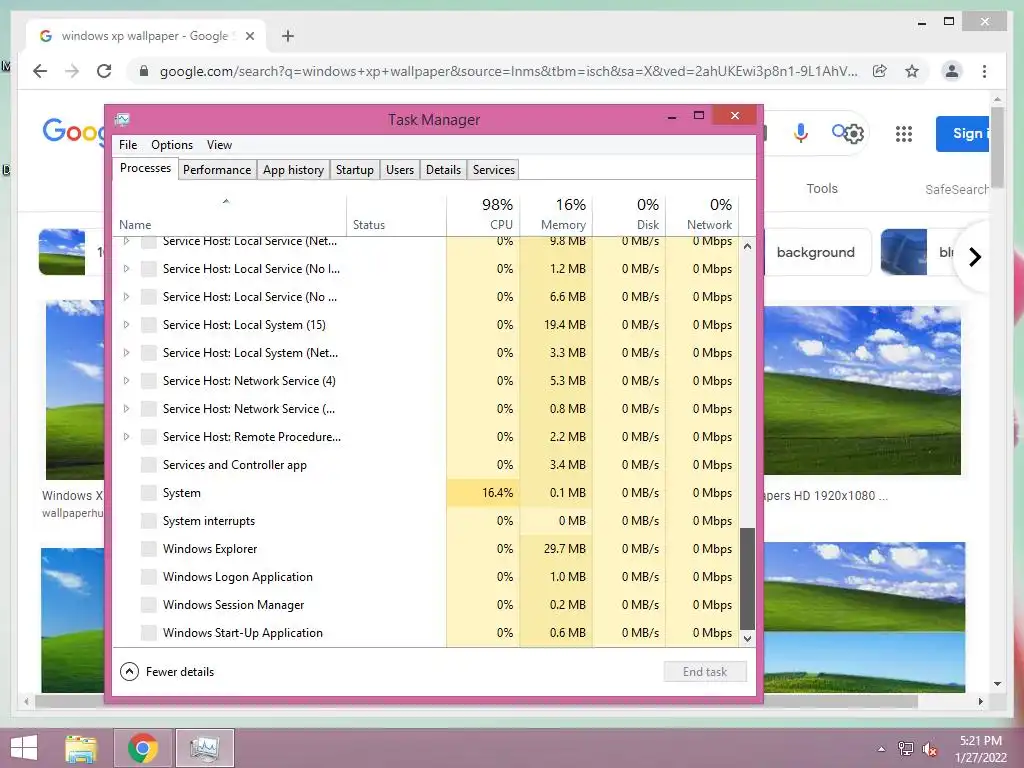Click the Services and Controller app icon
This screenshot has height=768, width=1024.
[x=149, y=465]
